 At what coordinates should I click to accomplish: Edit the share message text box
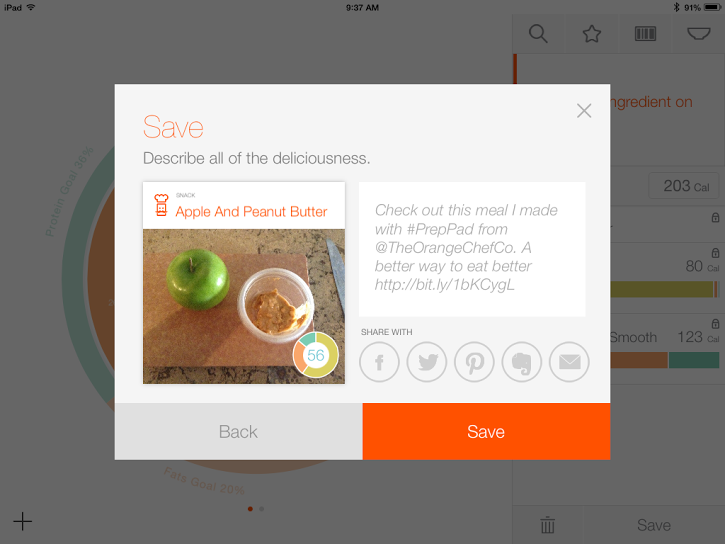[472, 249]
